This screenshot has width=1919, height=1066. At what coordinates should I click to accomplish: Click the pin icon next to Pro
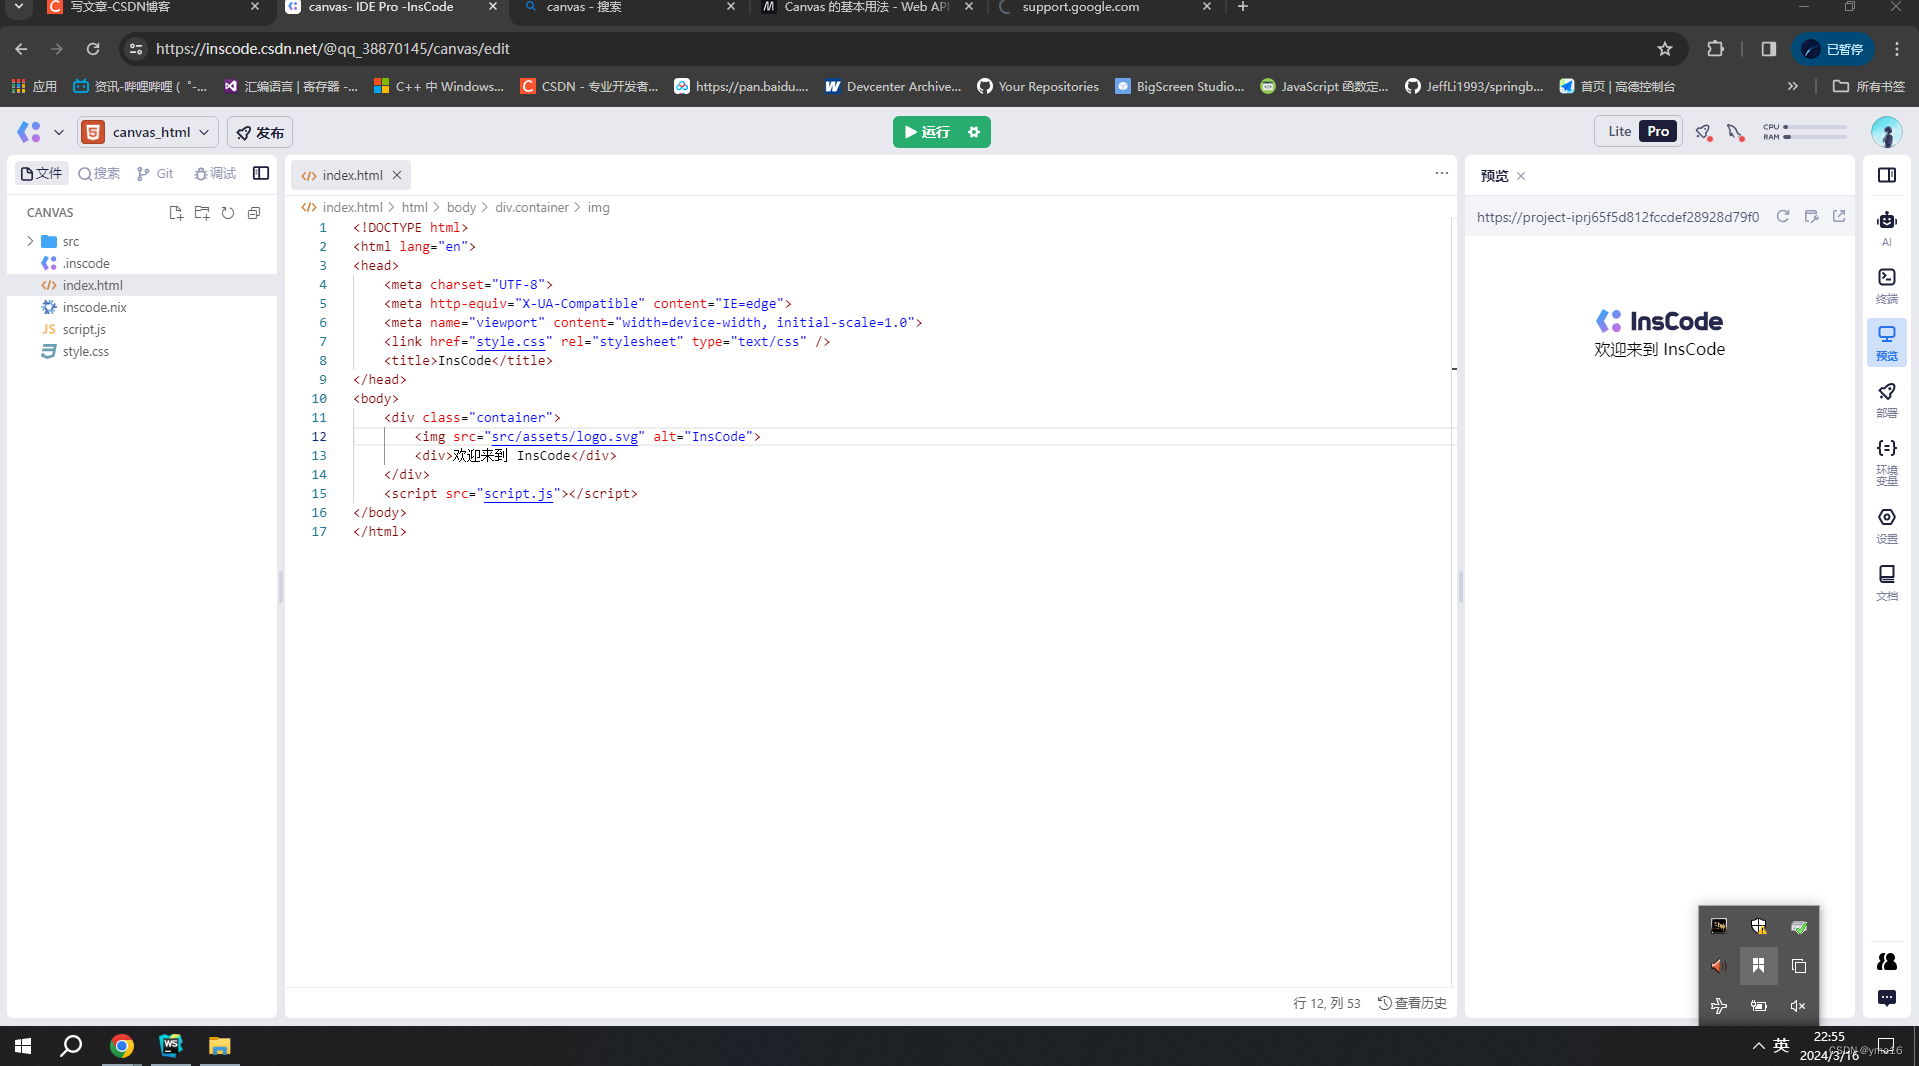[1703, 132]
